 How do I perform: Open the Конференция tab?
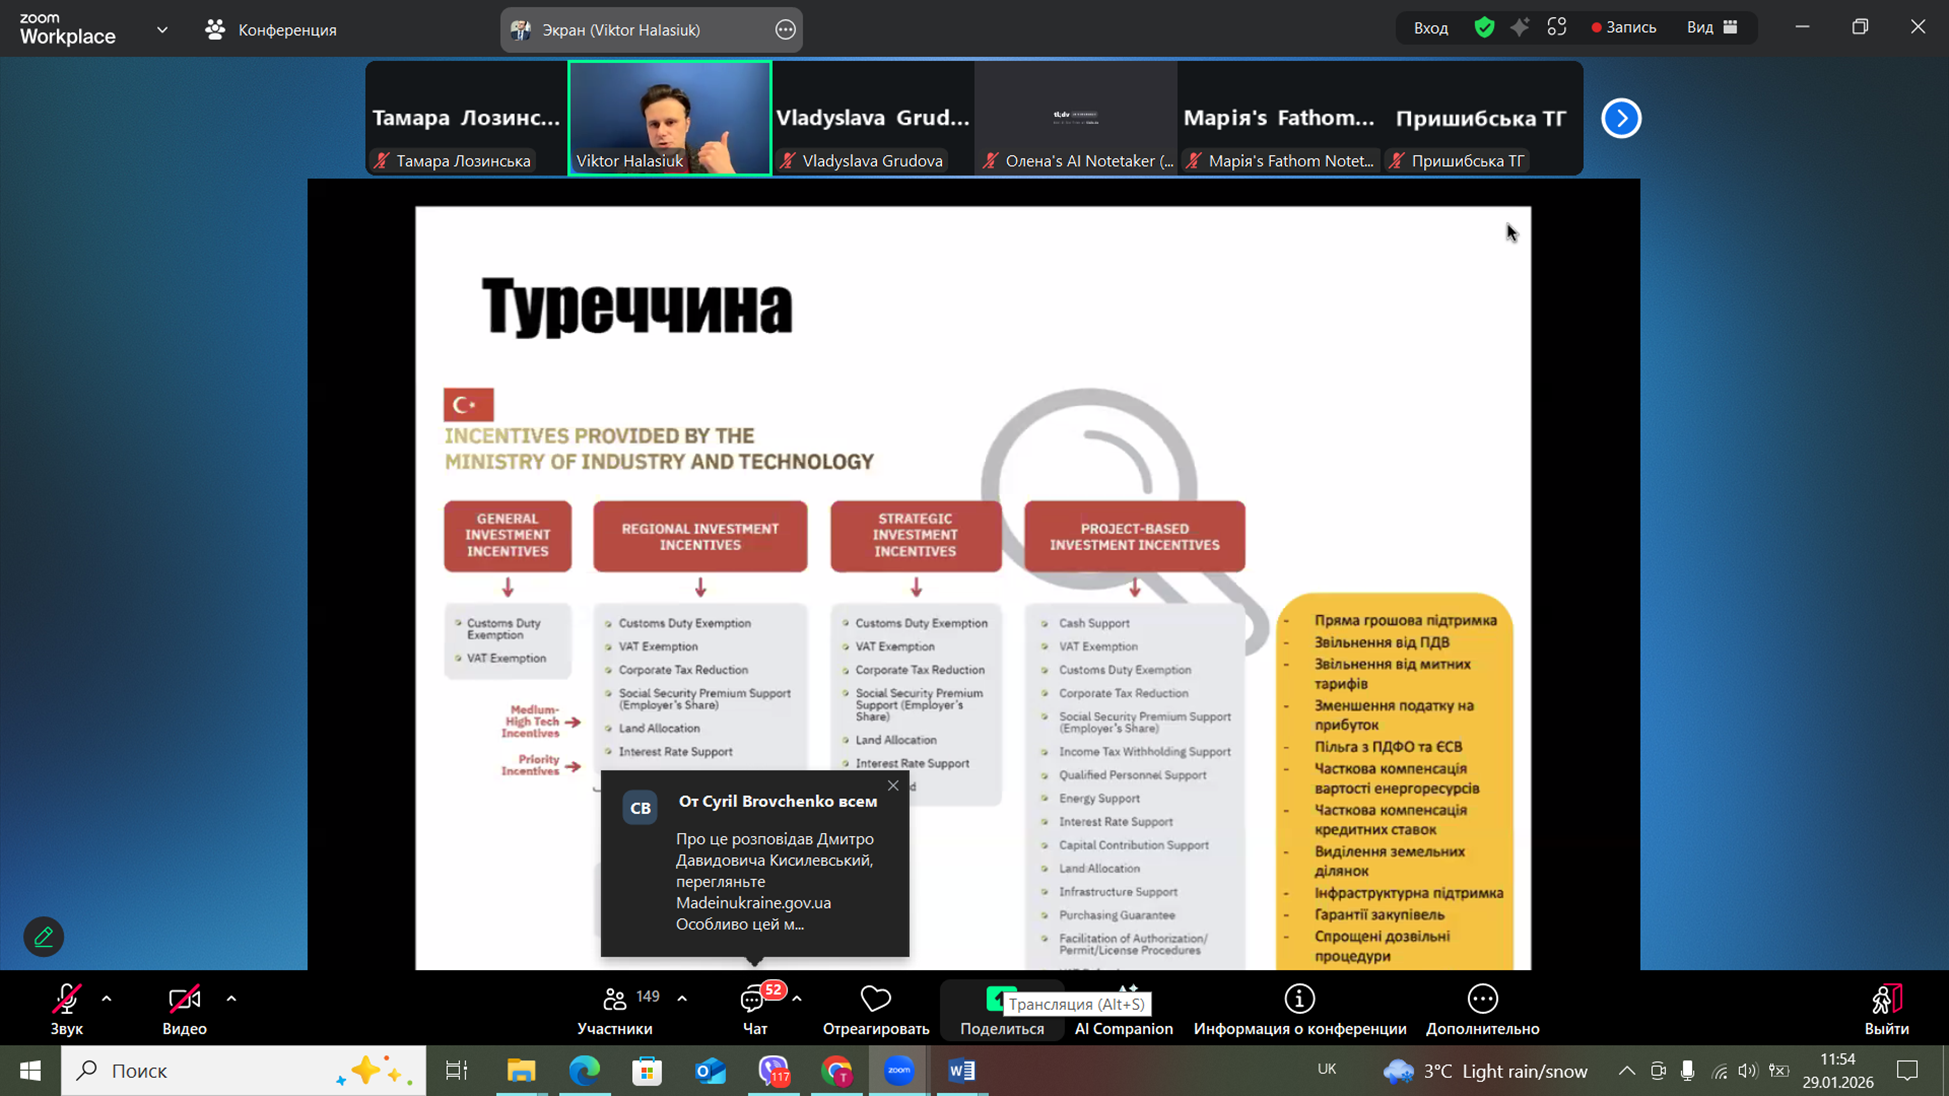pos(271,30)
